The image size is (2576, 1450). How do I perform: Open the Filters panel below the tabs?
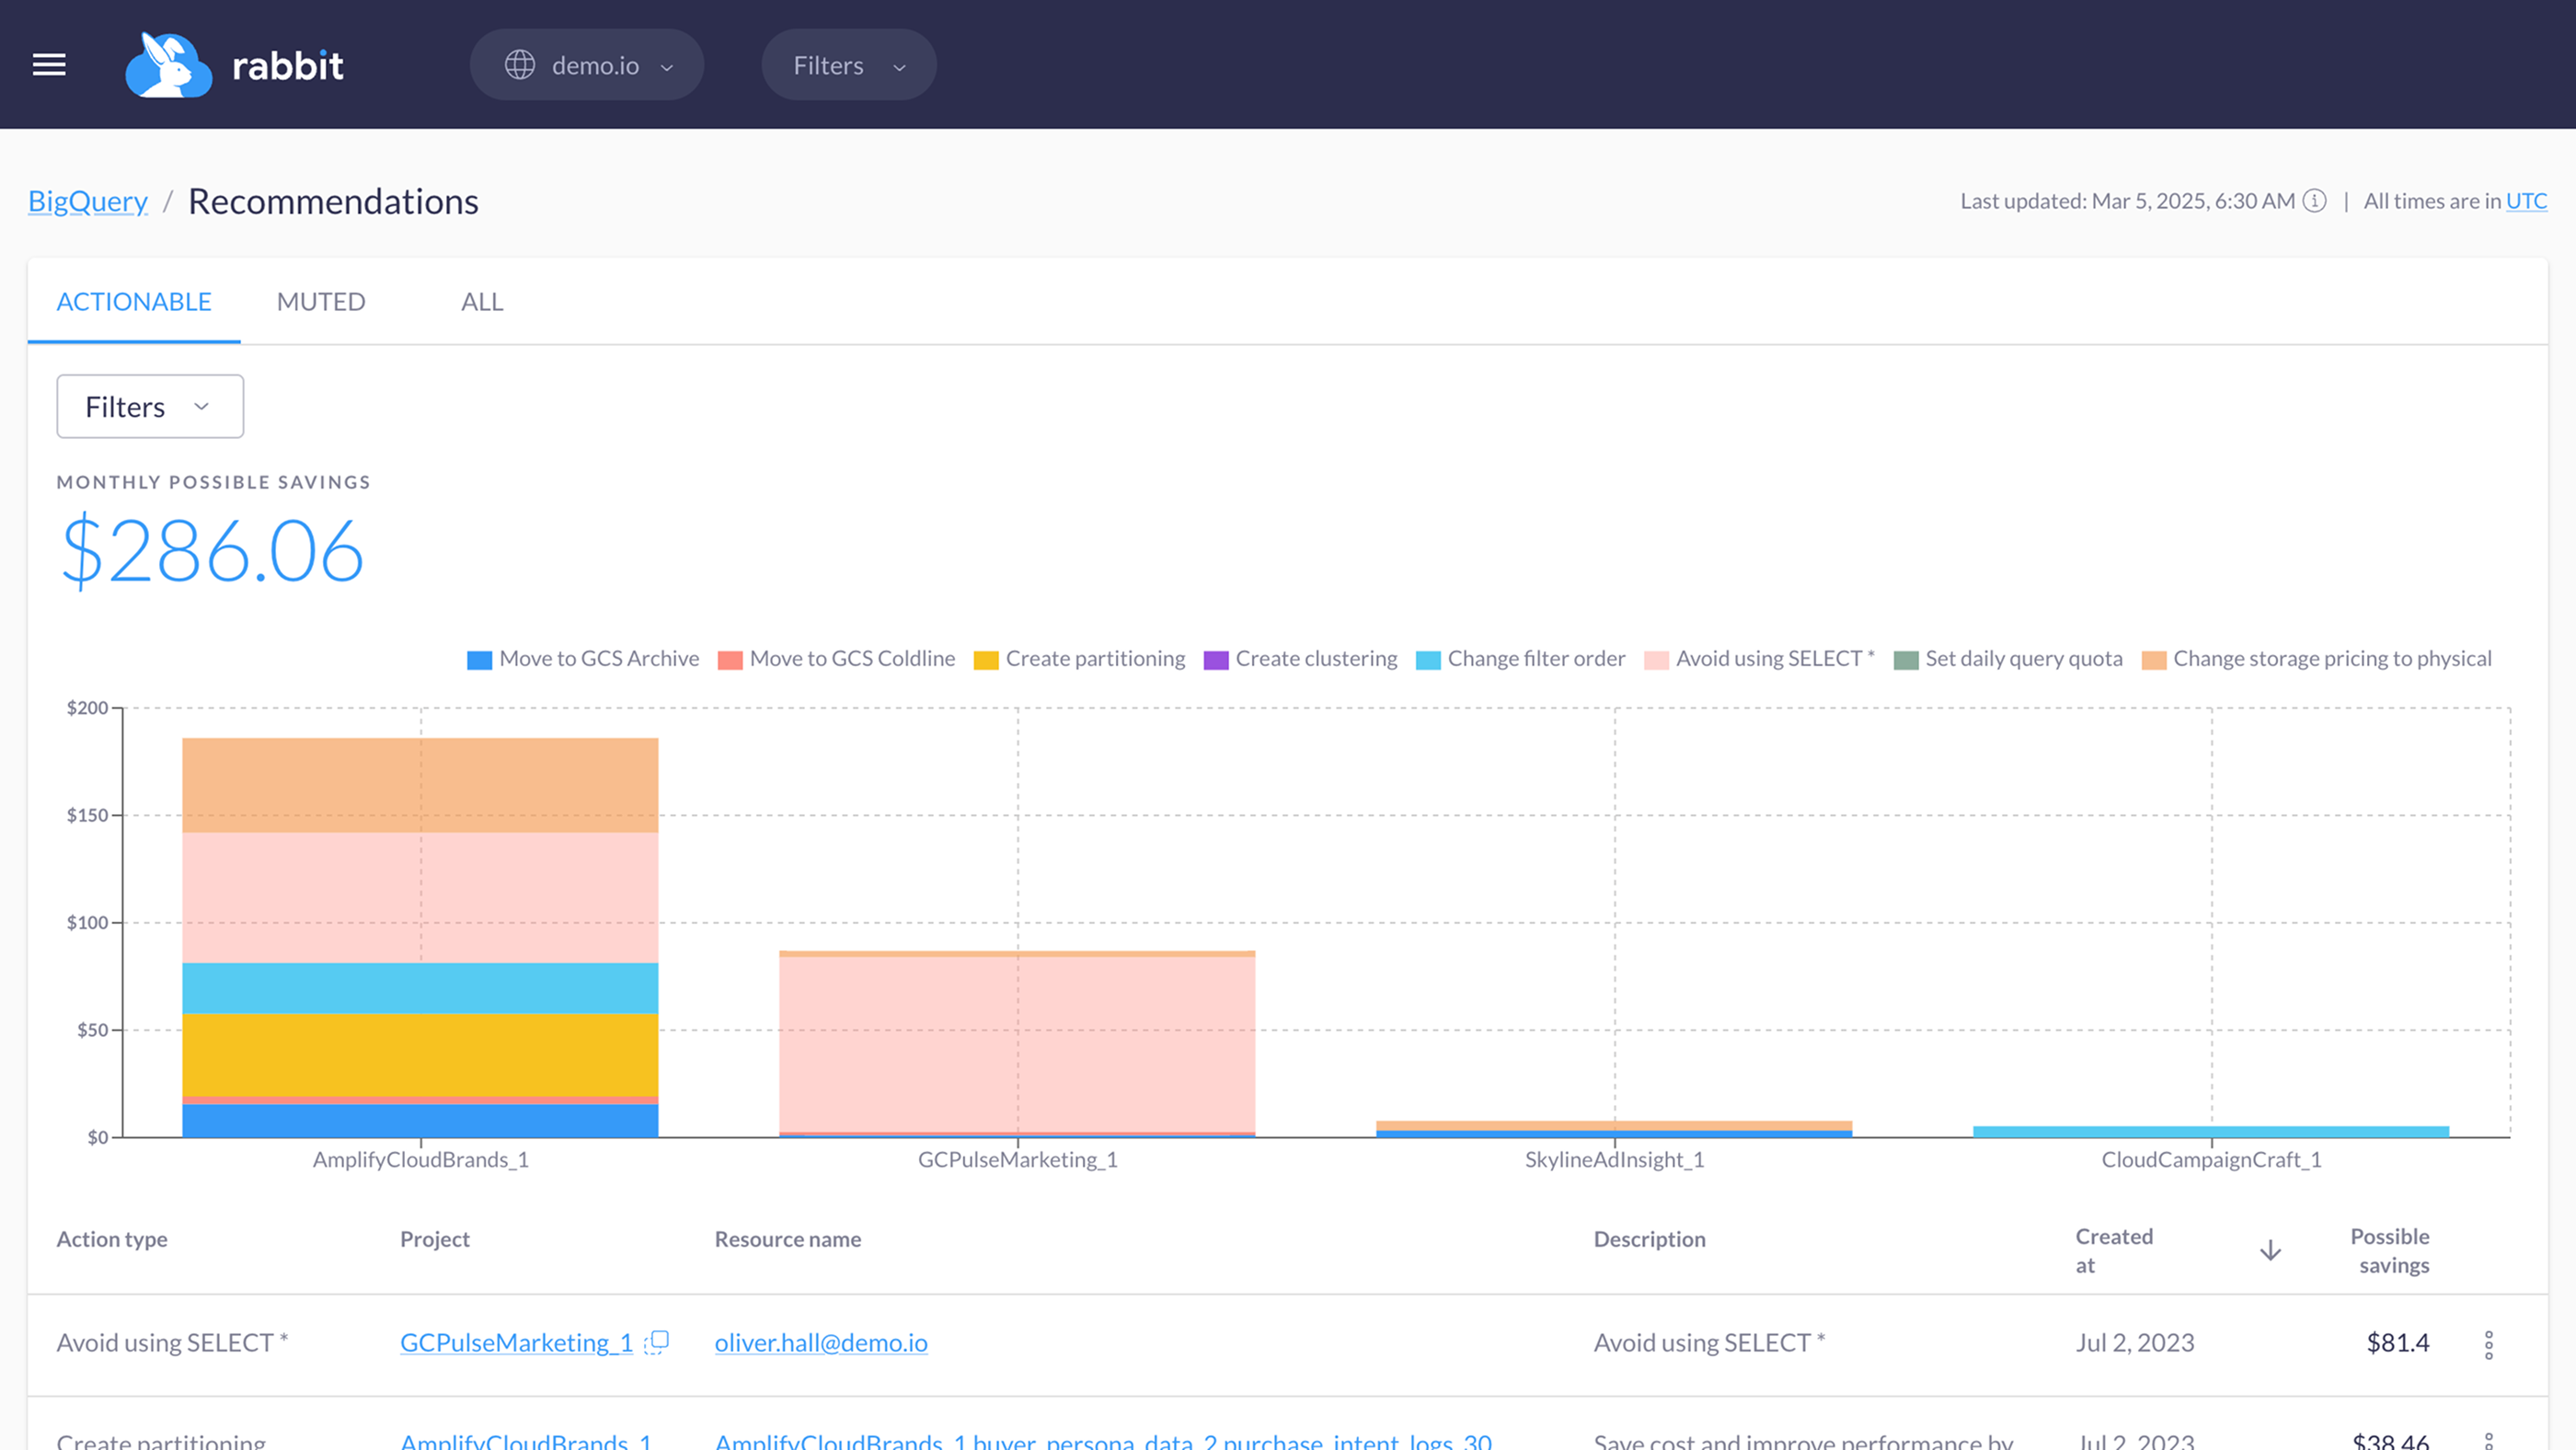coord(149,406)
